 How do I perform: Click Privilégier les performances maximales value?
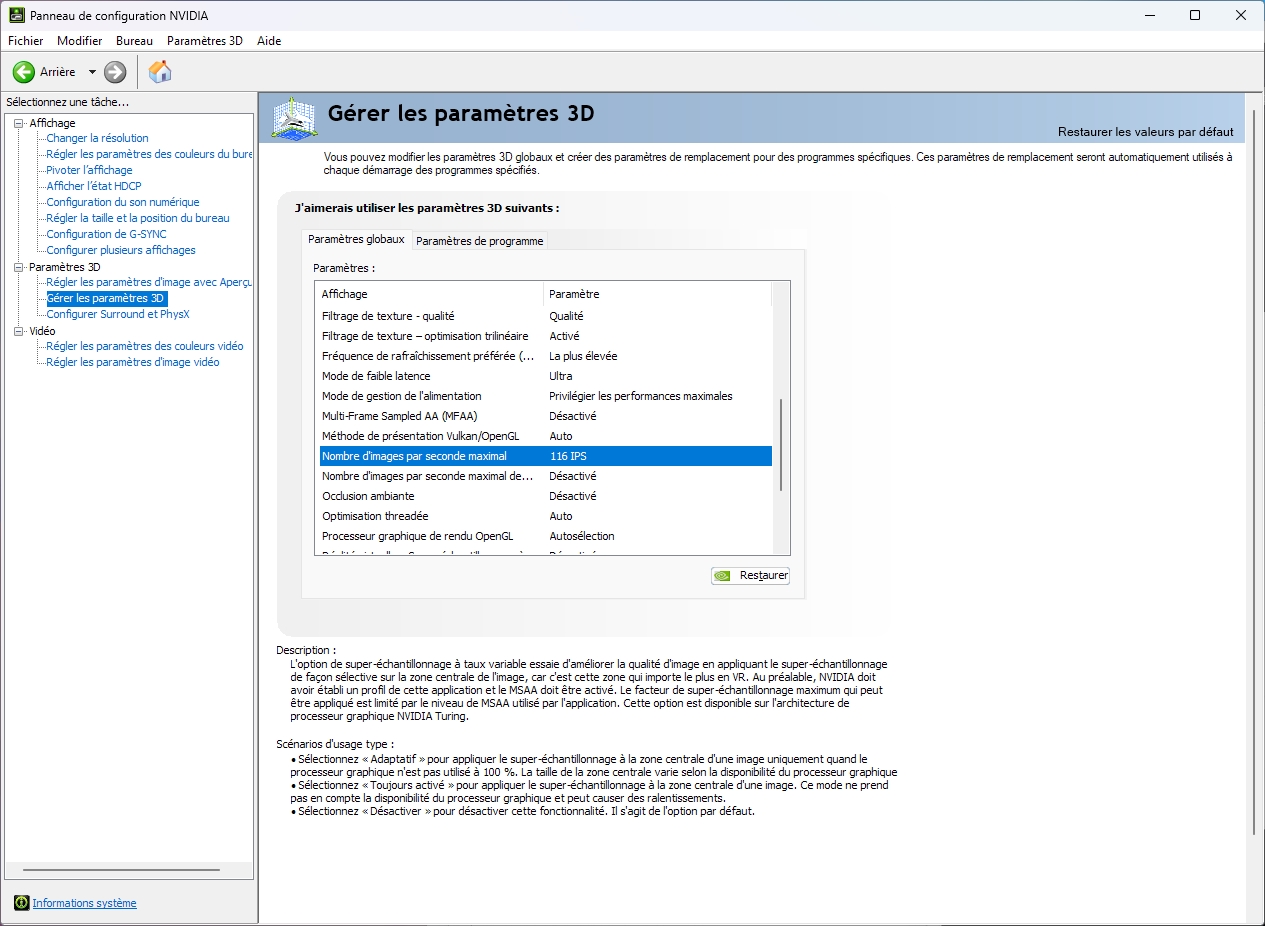pos(641,396)
